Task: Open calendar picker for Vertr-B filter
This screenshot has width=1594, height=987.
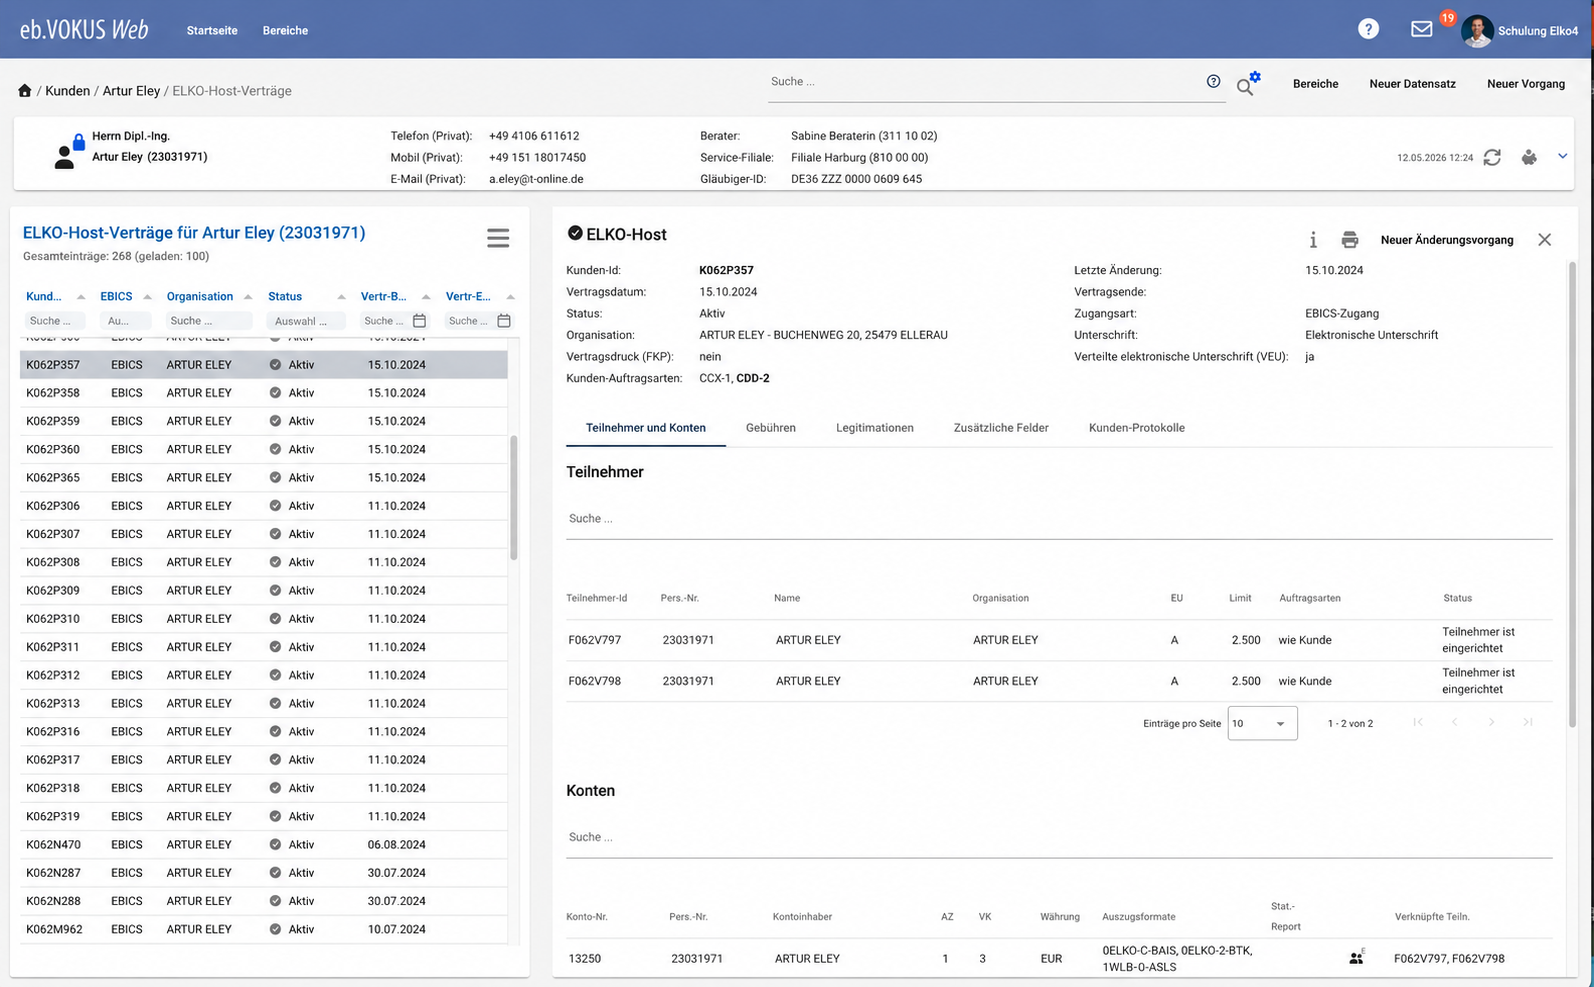Action: [x=420, y=321]
